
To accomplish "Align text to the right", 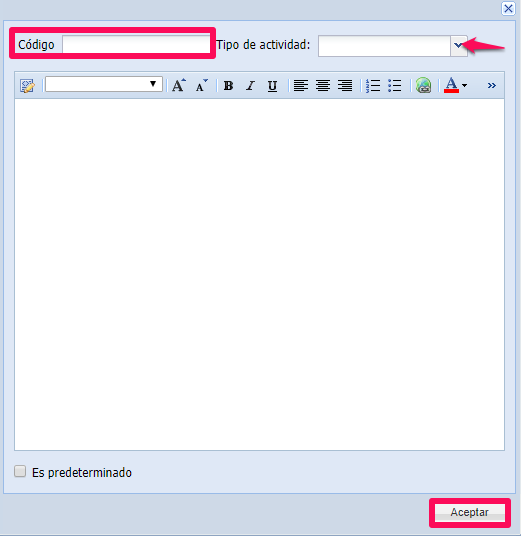I will coord(345,85).
